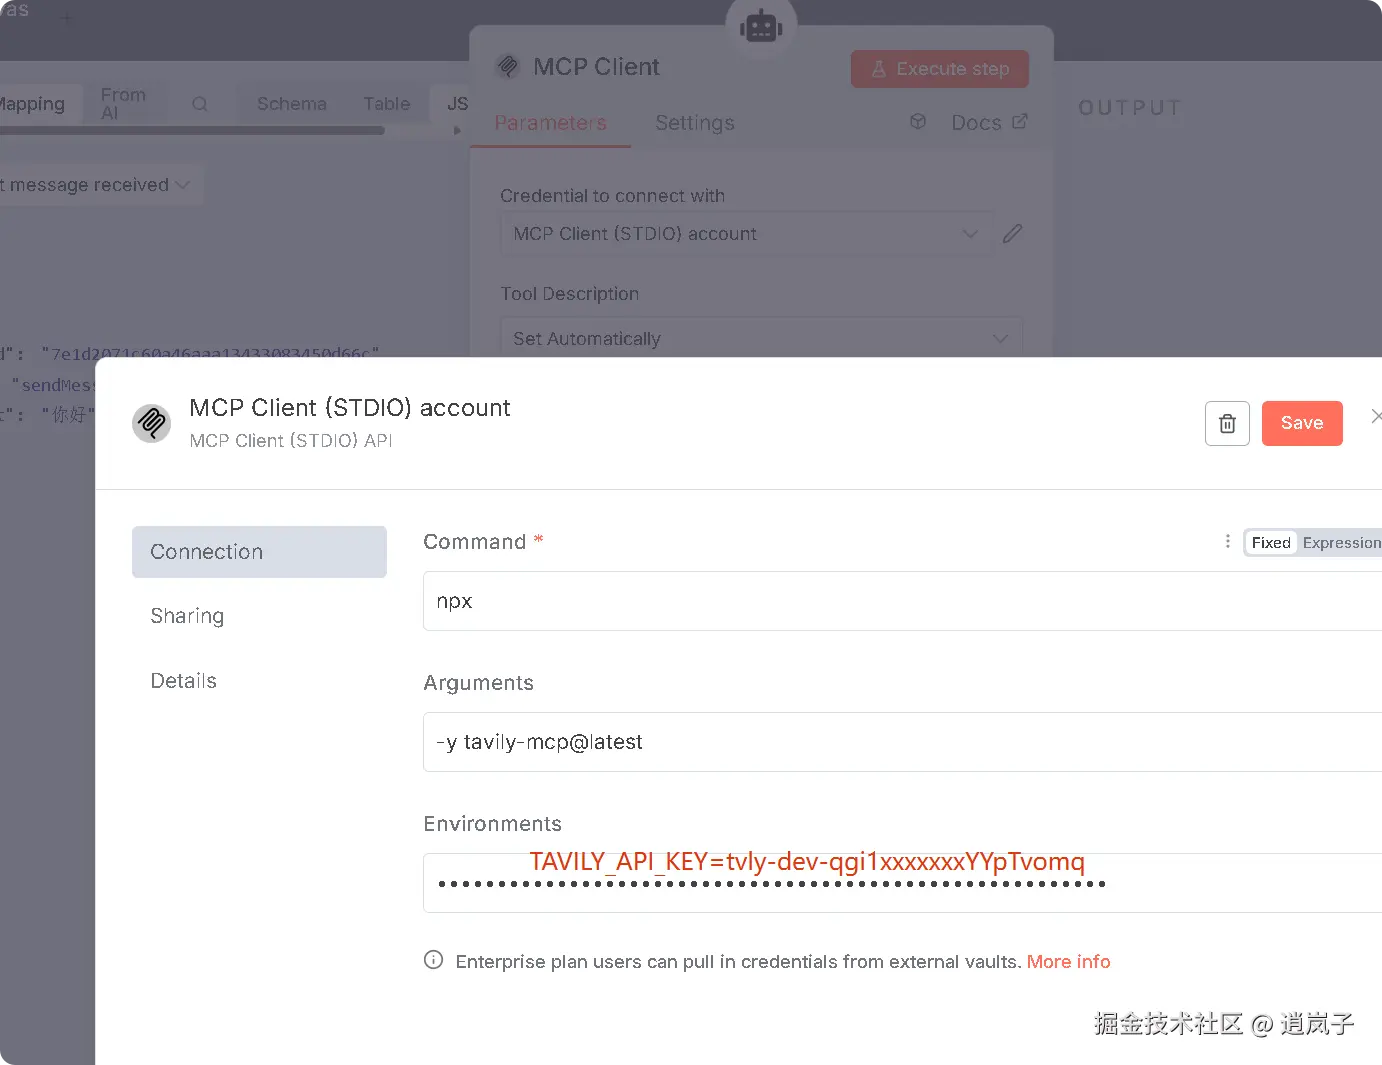Image resolution: width=1382 pixels, height=1065 pixels.
Task: Open the More info link
Action: (1068, 961)
